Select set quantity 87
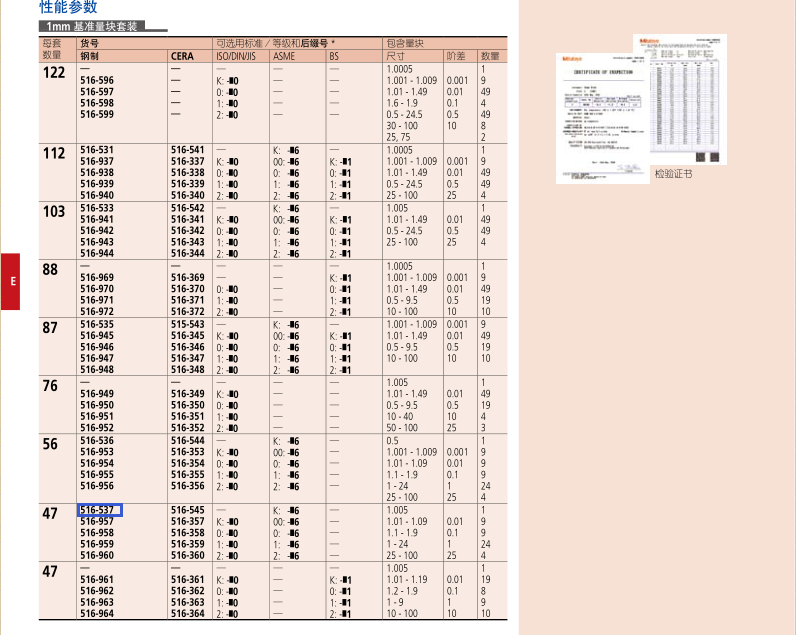 pos(50,327)
